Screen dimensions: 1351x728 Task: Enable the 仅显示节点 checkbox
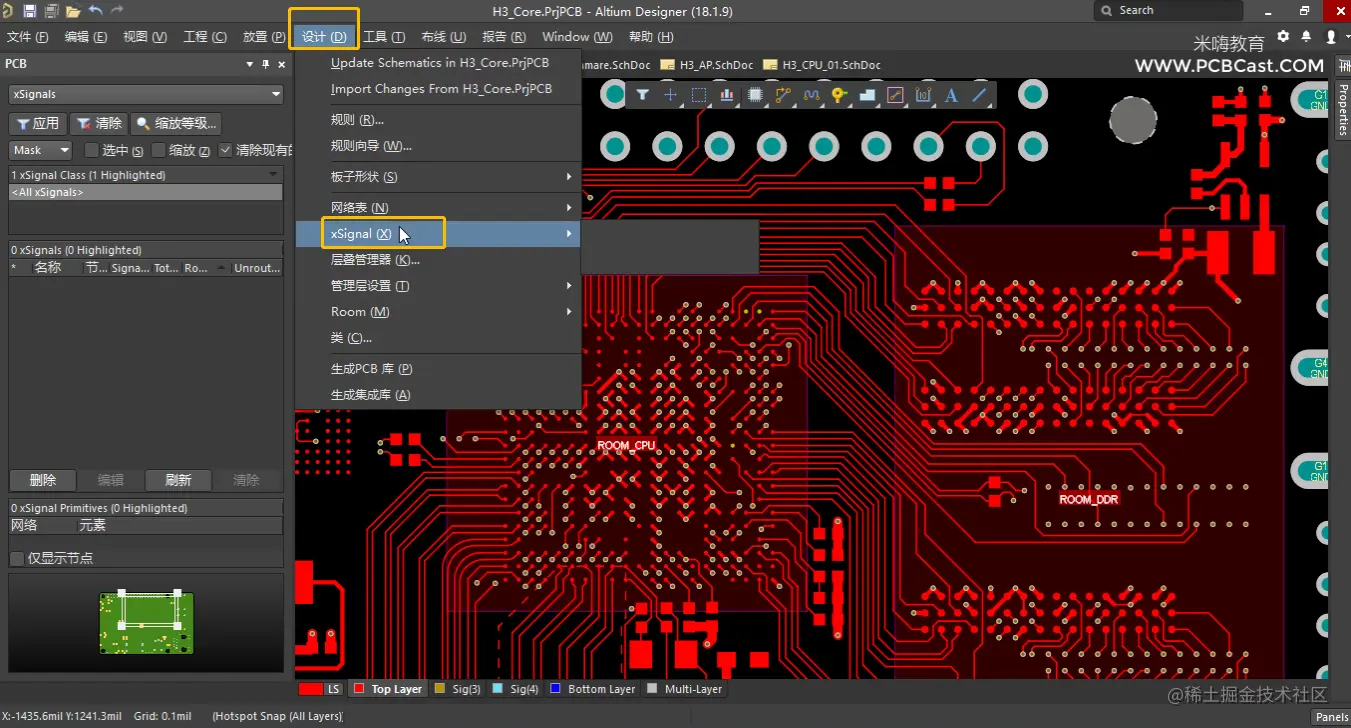tap(17, 558)
